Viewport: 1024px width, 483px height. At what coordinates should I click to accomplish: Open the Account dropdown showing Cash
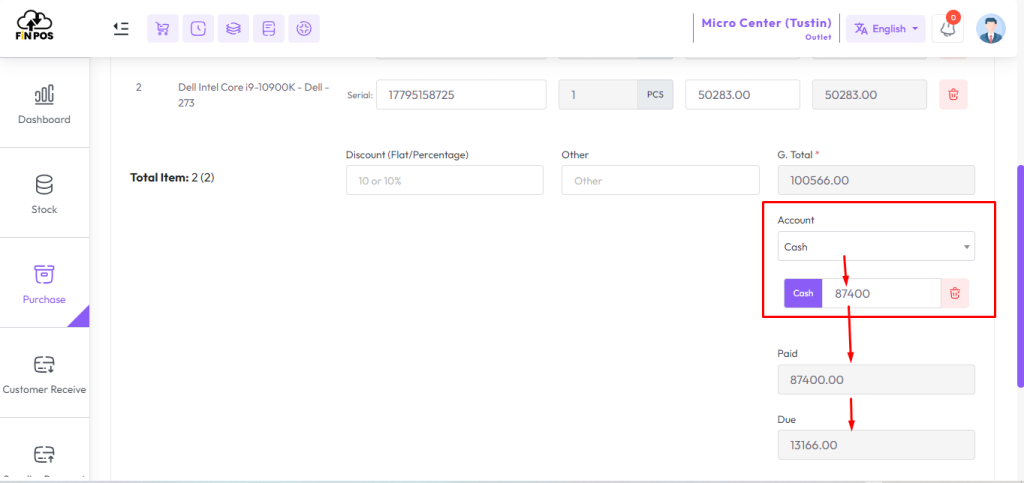(x=876, y=247)
